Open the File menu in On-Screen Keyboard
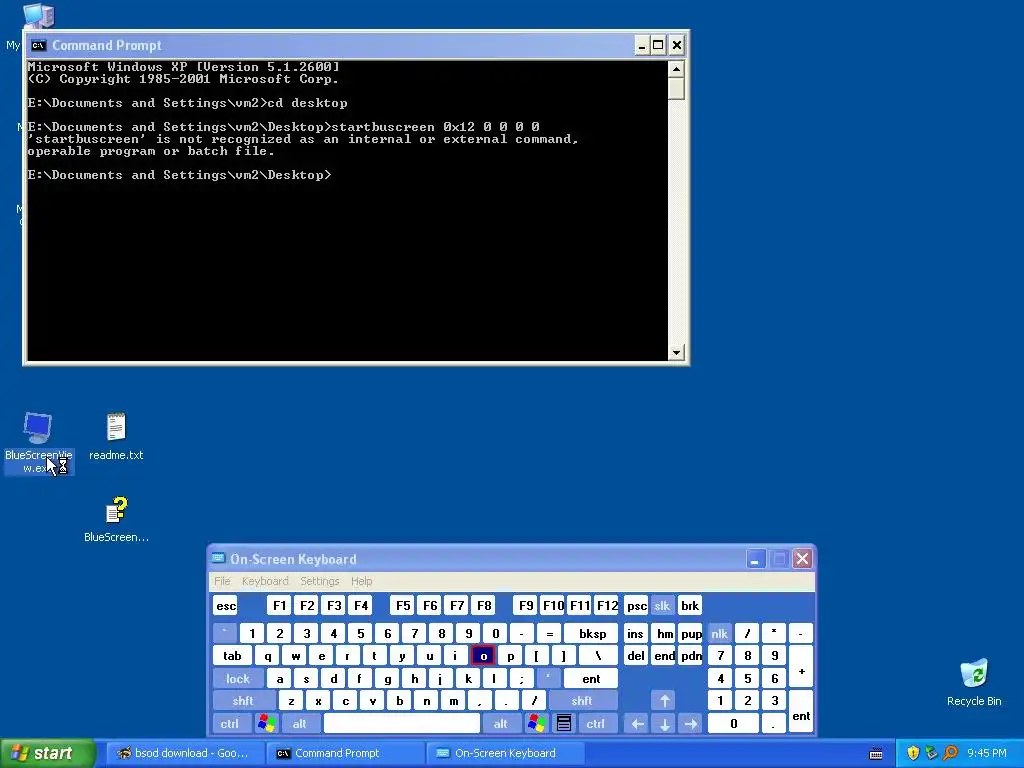The image size is (1024, 768). click(x=222, y=581)
